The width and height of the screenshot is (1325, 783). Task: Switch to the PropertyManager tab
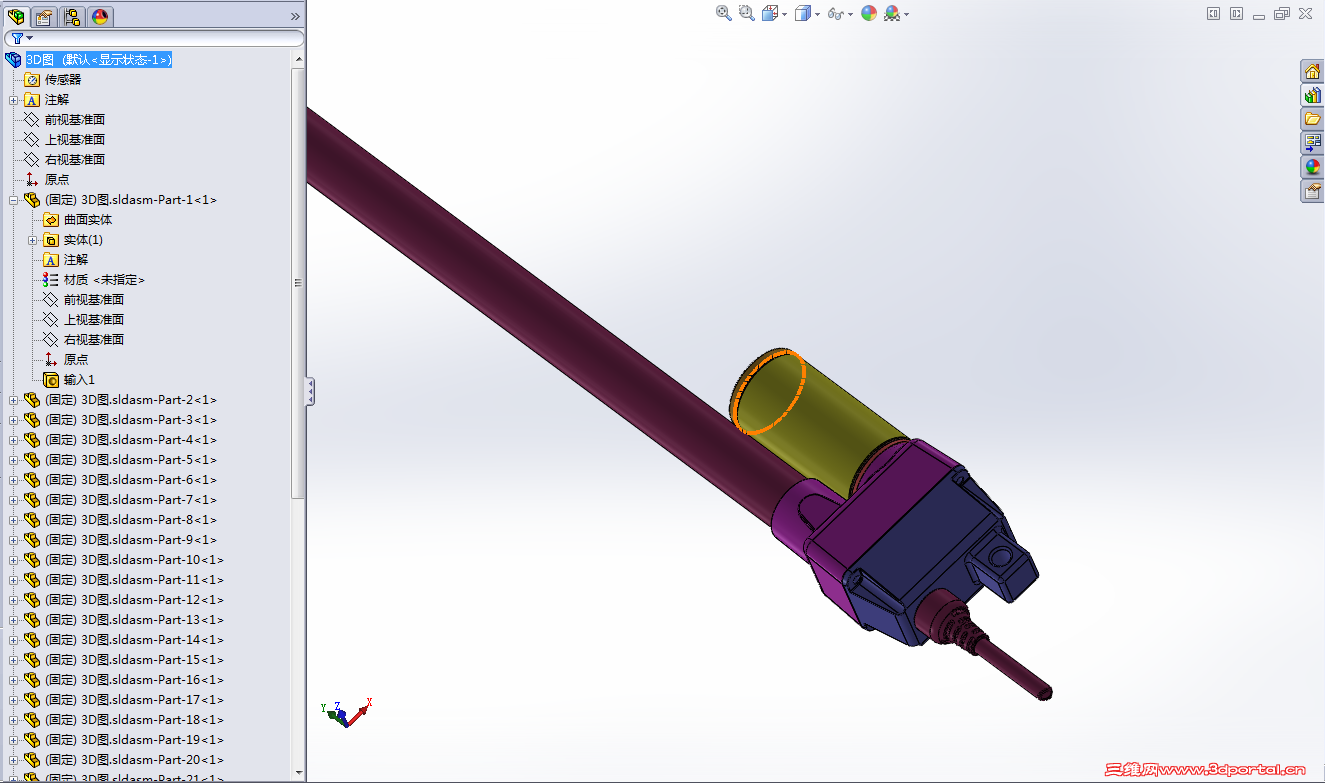point(44,16)
